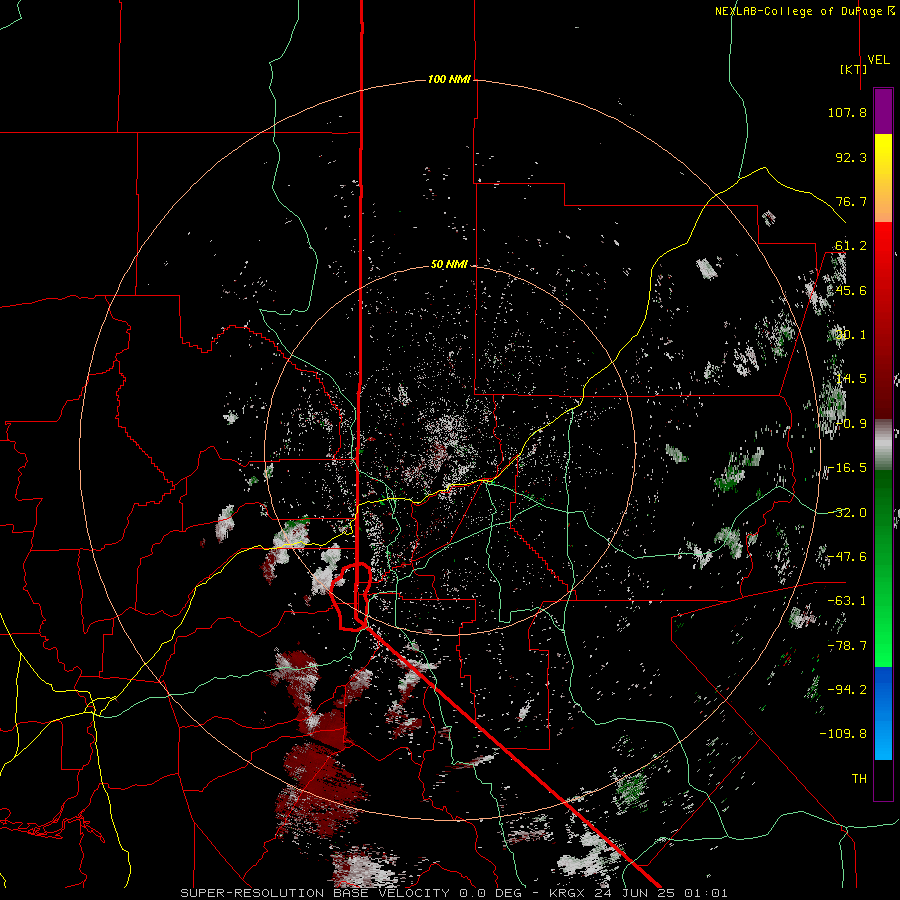
Task: Select the 14.5 scale value
Action: pyautogui.click(x=851, y=379)
